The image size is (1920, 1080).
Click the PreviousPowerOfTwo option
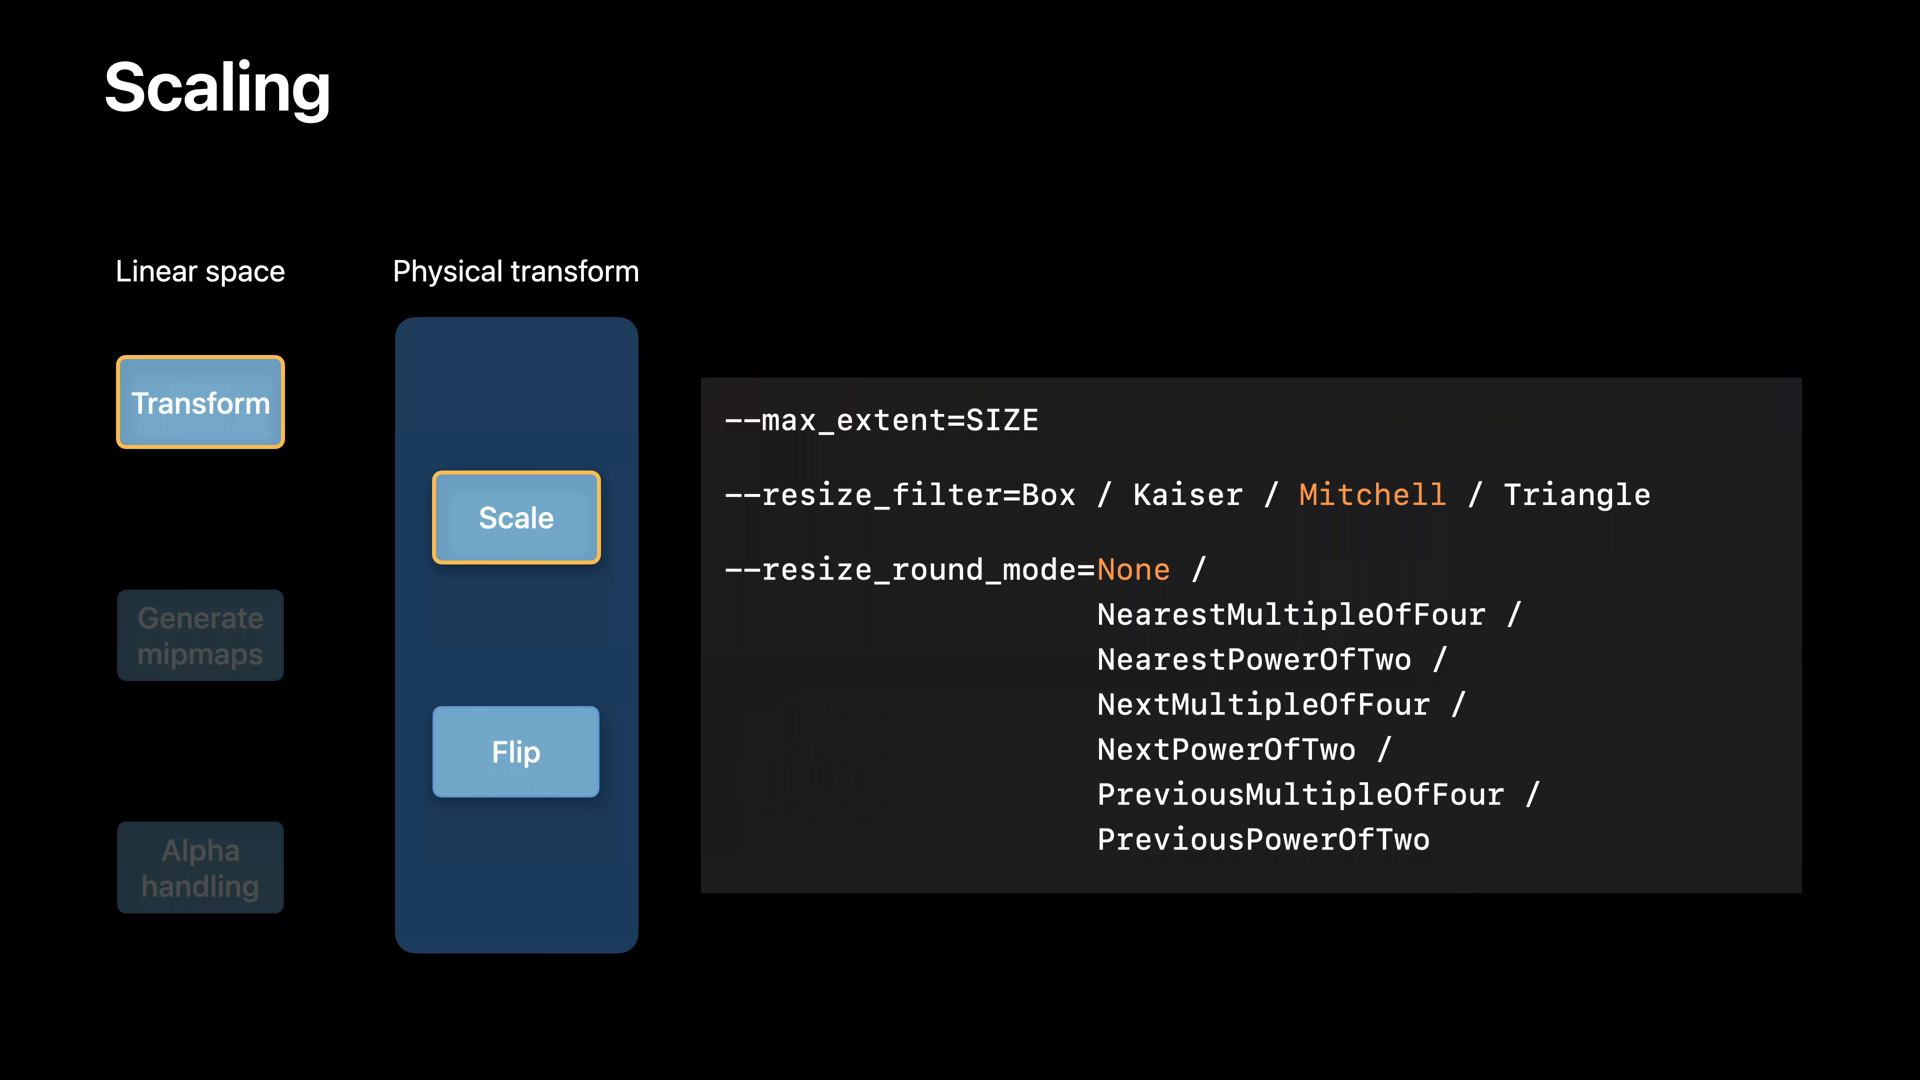pos(1262,839)
